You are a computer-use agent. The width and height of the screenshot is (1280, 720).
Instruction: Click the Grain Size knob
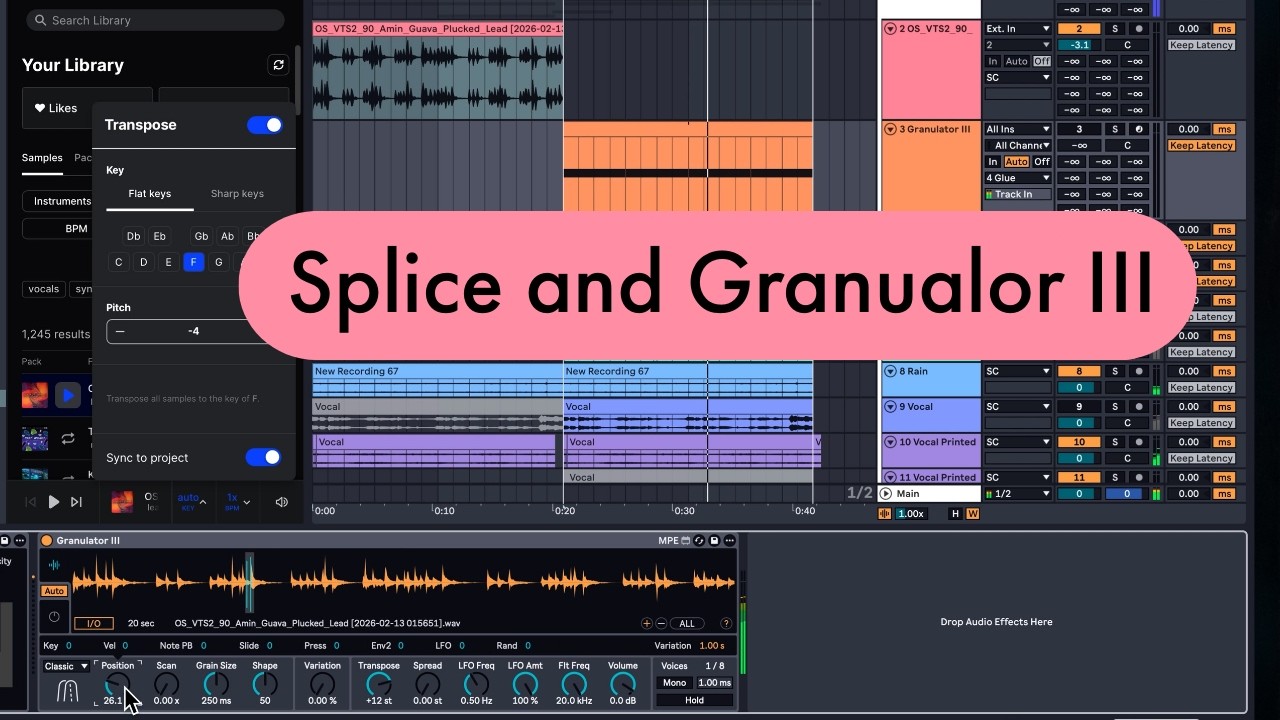coord(216,684)
